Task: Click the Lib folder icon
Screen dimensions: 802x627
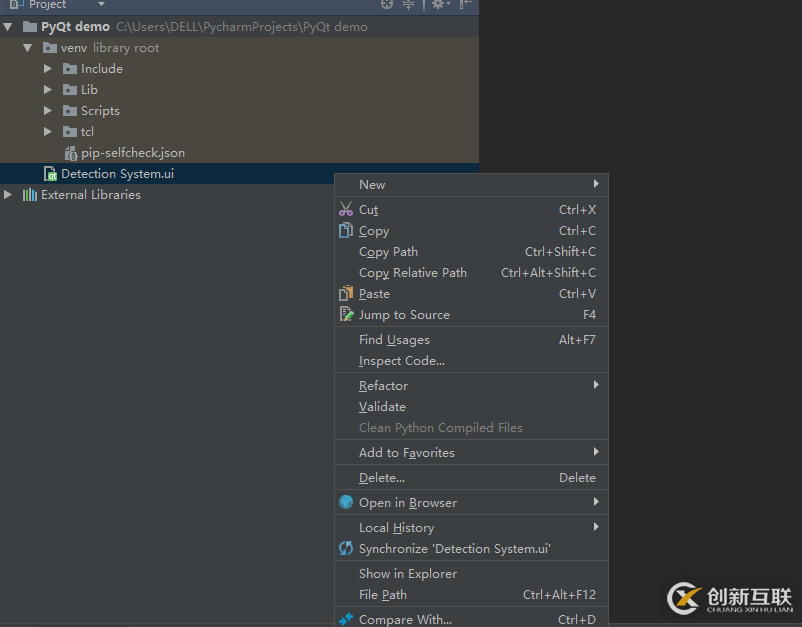Action: coord(70,89)
